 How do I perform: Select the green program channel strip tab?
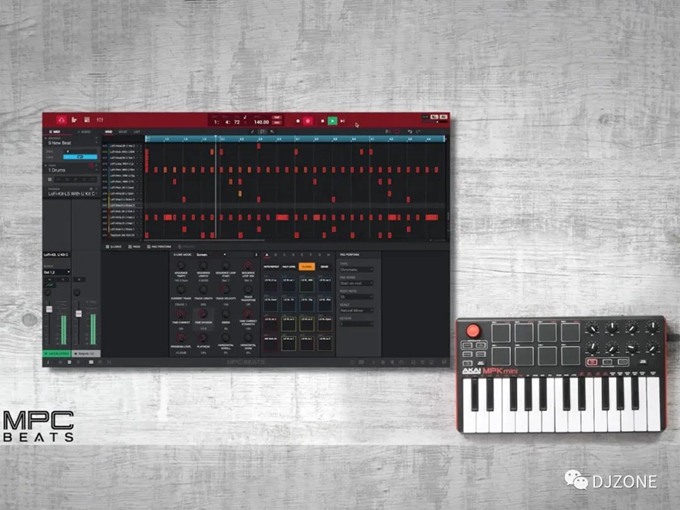tap(56, 354)
